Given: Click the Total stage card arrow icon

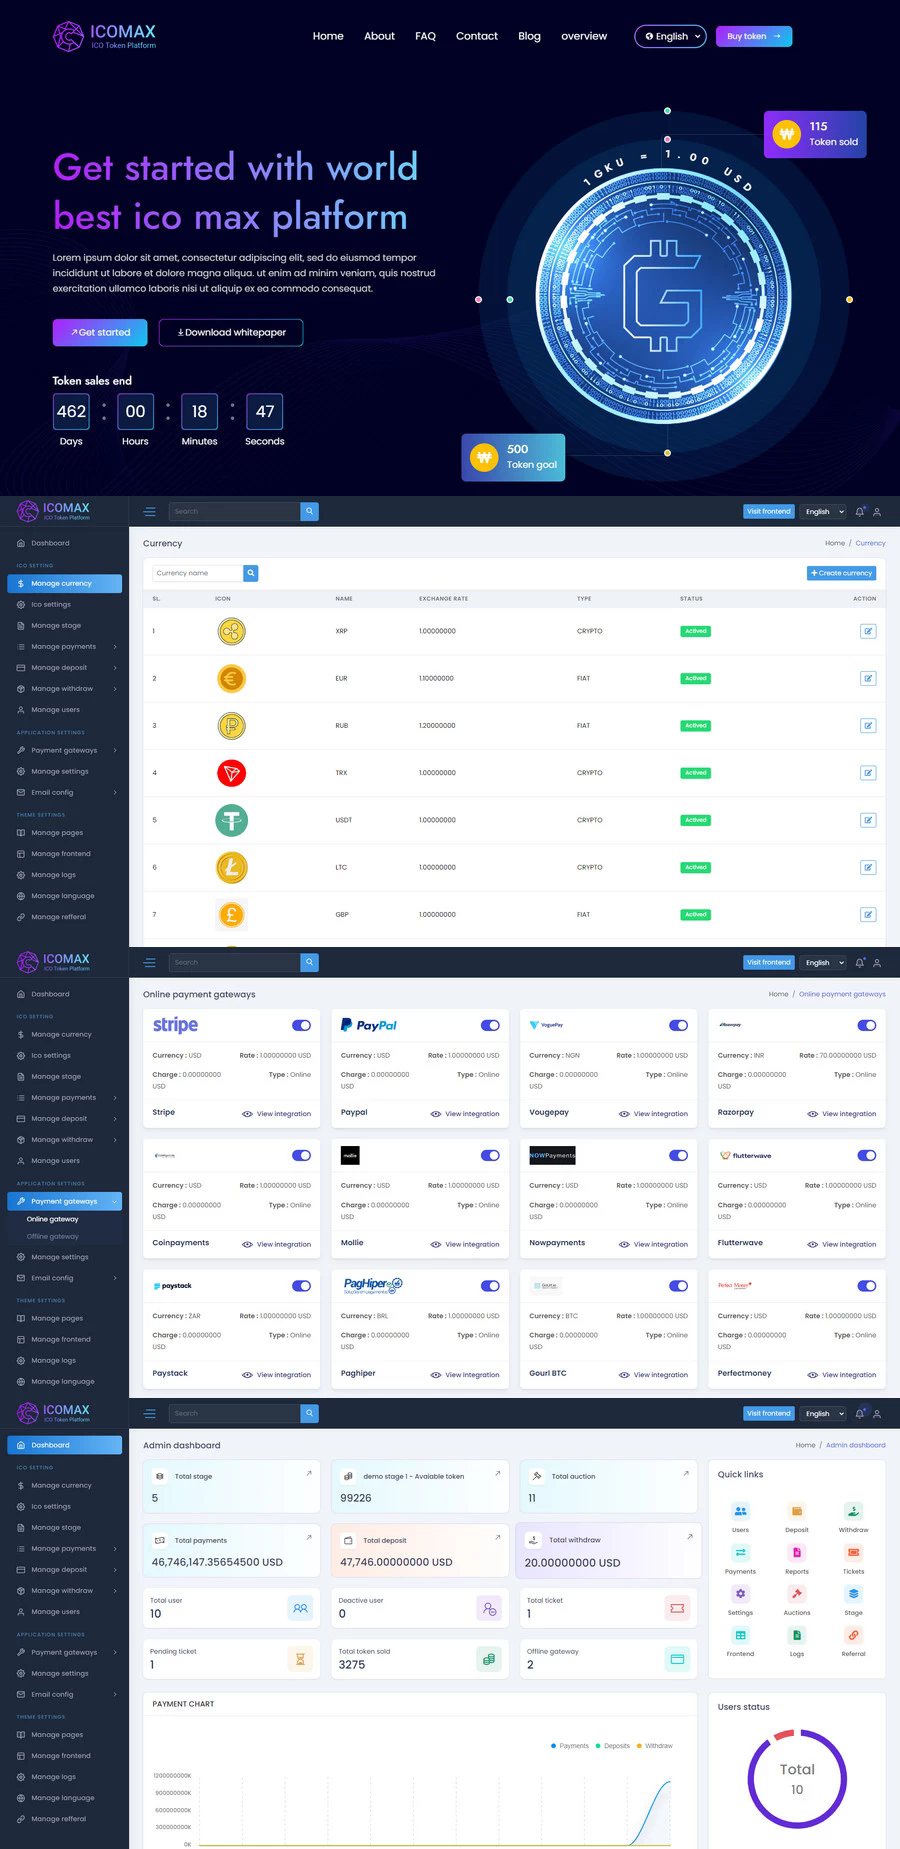Looking at the screenshot, I should pos(308,1474).
